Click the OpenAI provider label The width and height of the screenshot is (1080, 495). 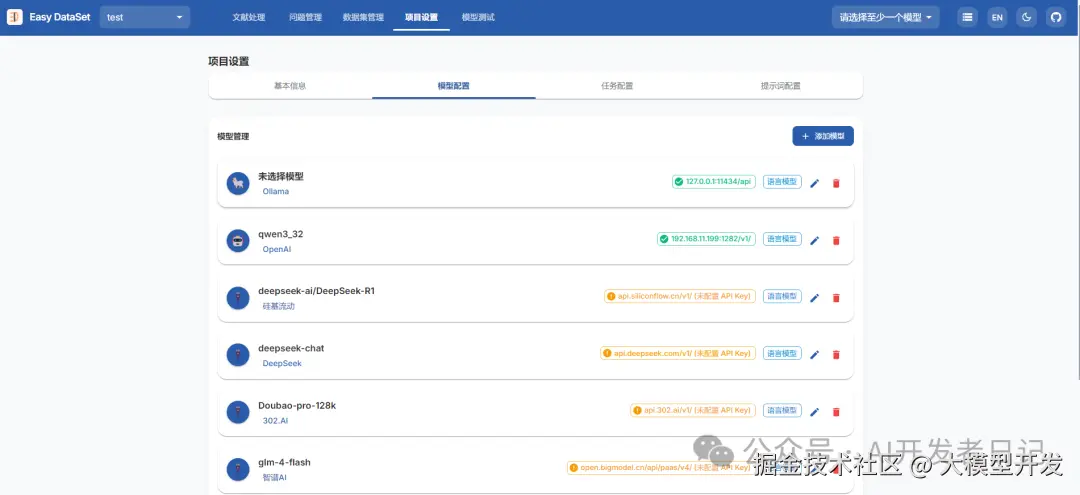point(277,249)
